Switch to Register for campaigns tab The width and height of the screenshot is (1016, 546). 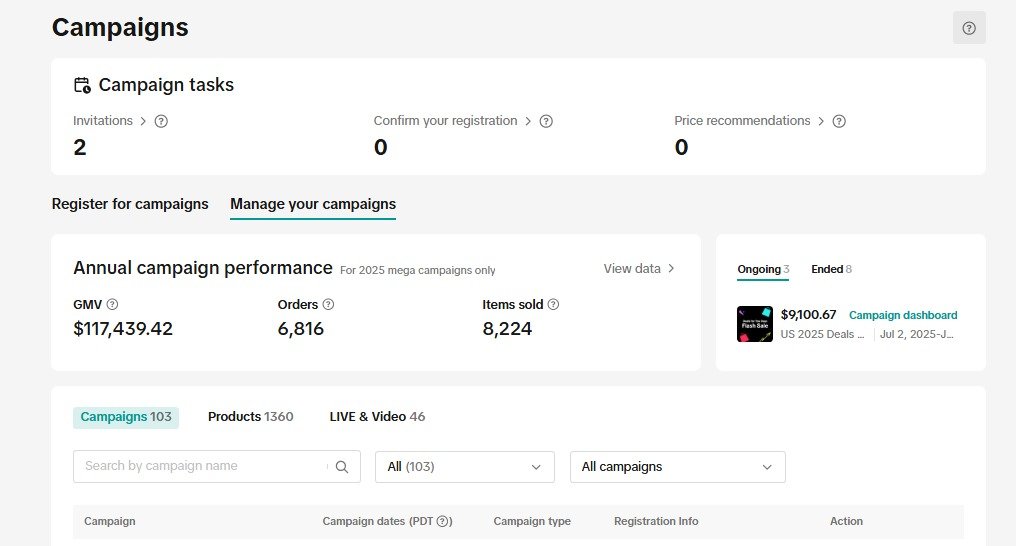pyautogui.click(x=130, y=204)
